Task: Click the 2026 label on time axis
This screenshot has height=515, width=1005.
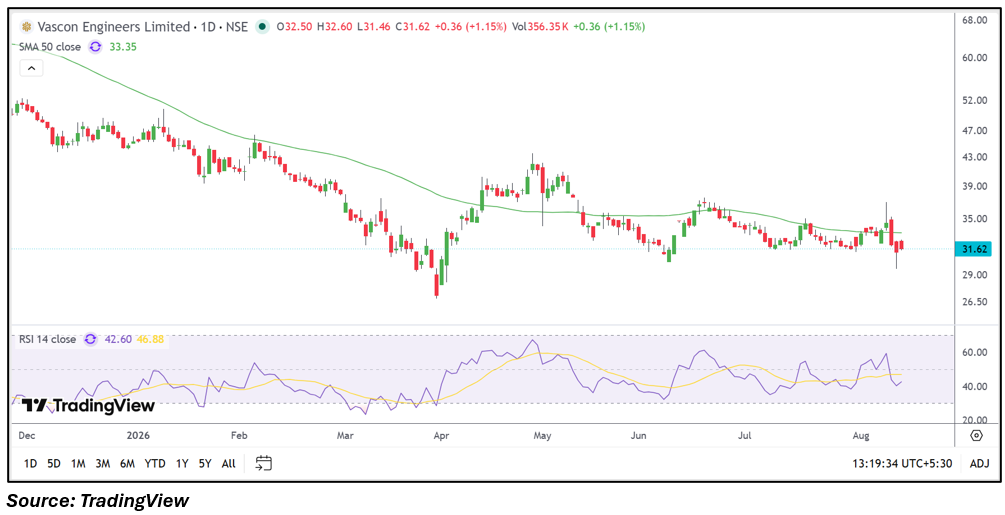Action: click(138, 436)
